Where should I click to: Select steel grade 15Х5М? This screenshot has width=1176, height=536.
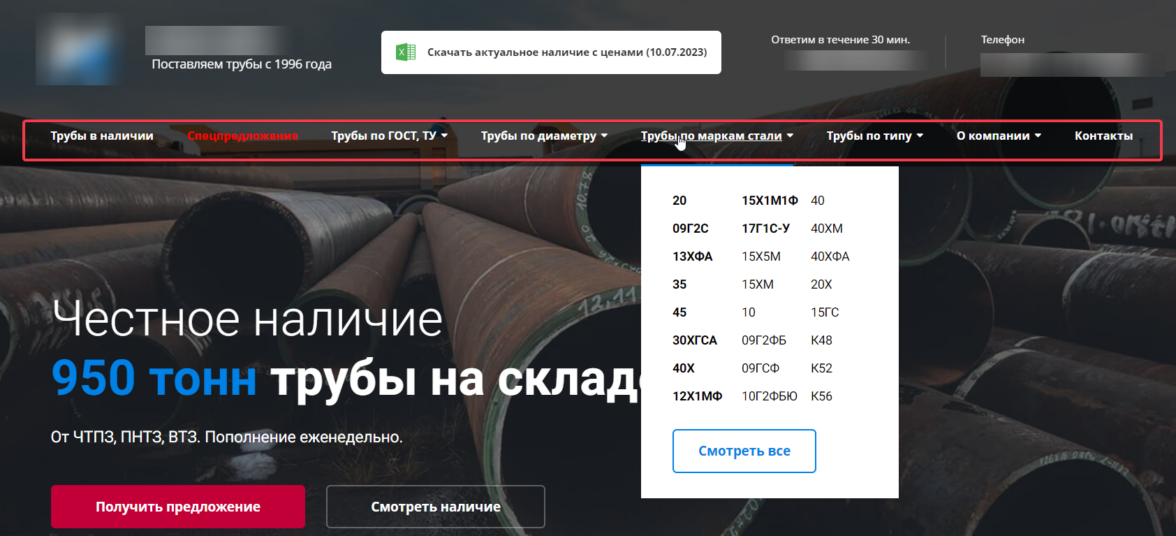(x=761, y=257)
